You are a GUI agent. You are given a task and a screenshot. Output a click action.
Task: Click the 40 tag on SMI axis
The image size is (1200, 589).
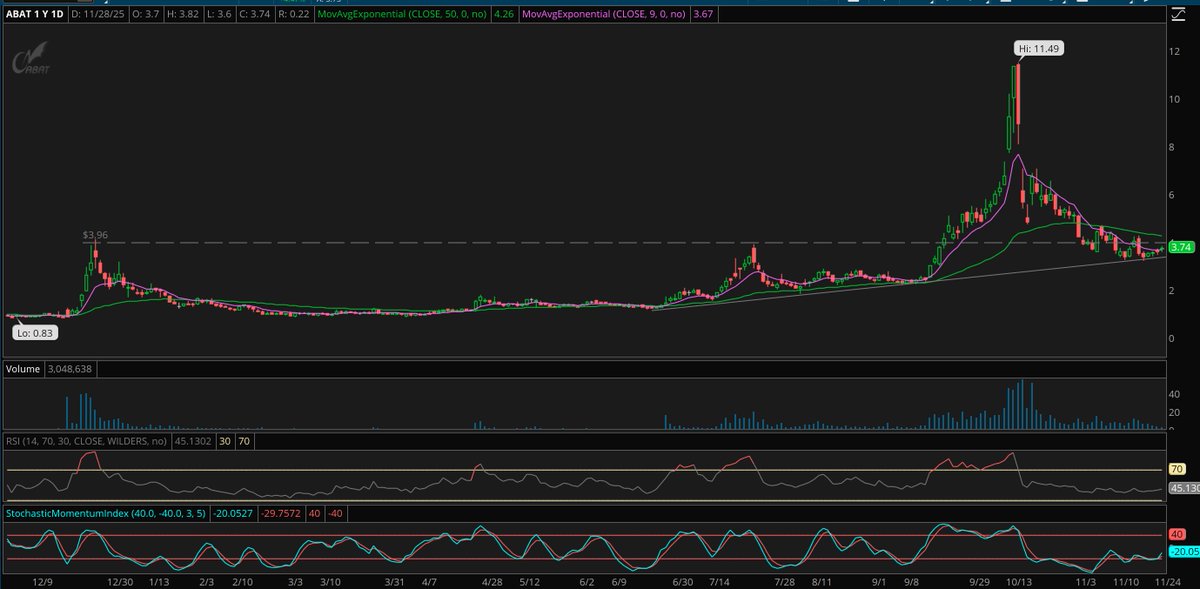pyautogui.click(x=1177, y=535)
